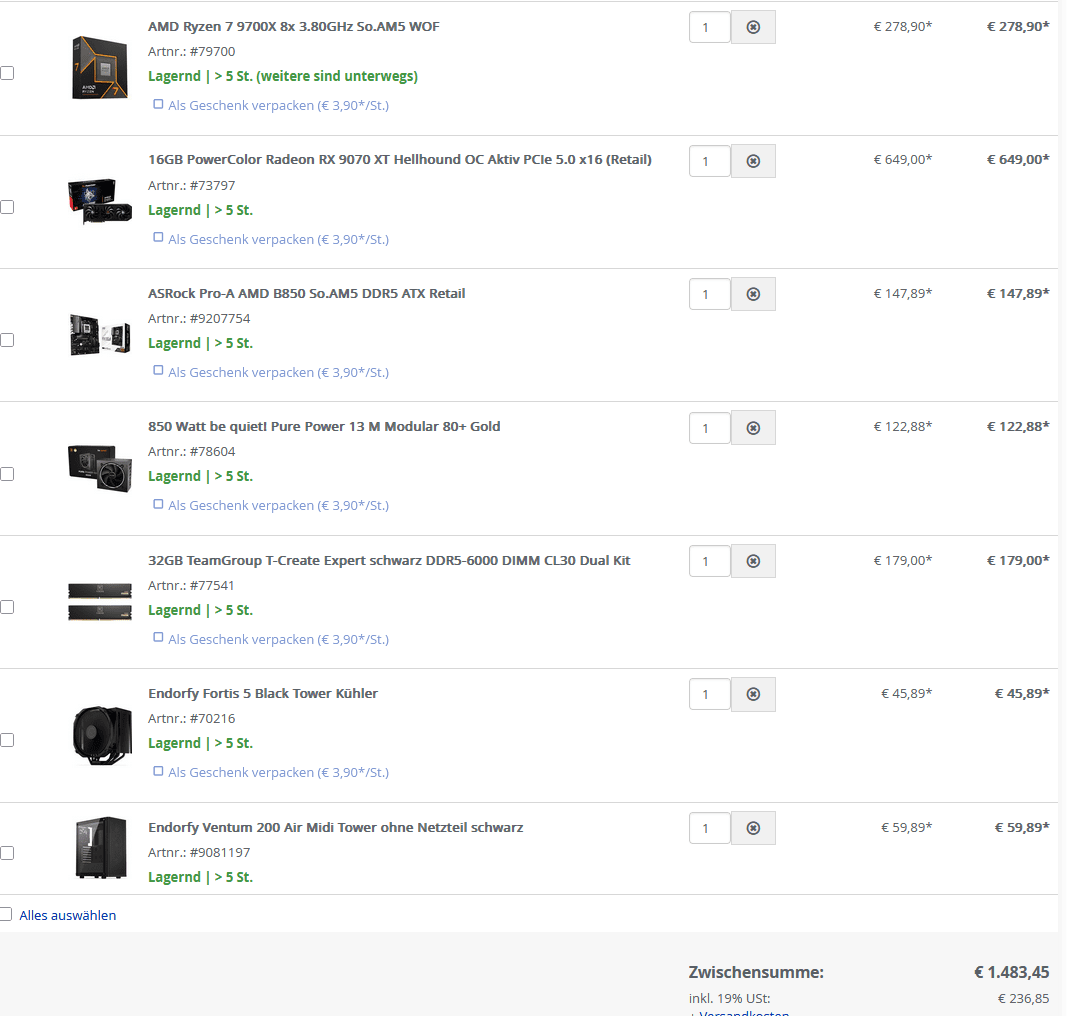Open the Endorfy Fortis cooler thumbnail

click(102, 736)
